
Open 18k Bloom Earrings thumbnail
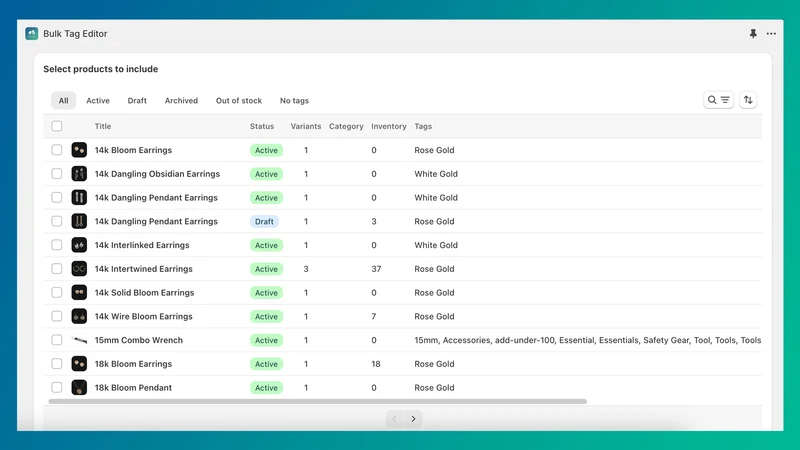pos(79,364)
